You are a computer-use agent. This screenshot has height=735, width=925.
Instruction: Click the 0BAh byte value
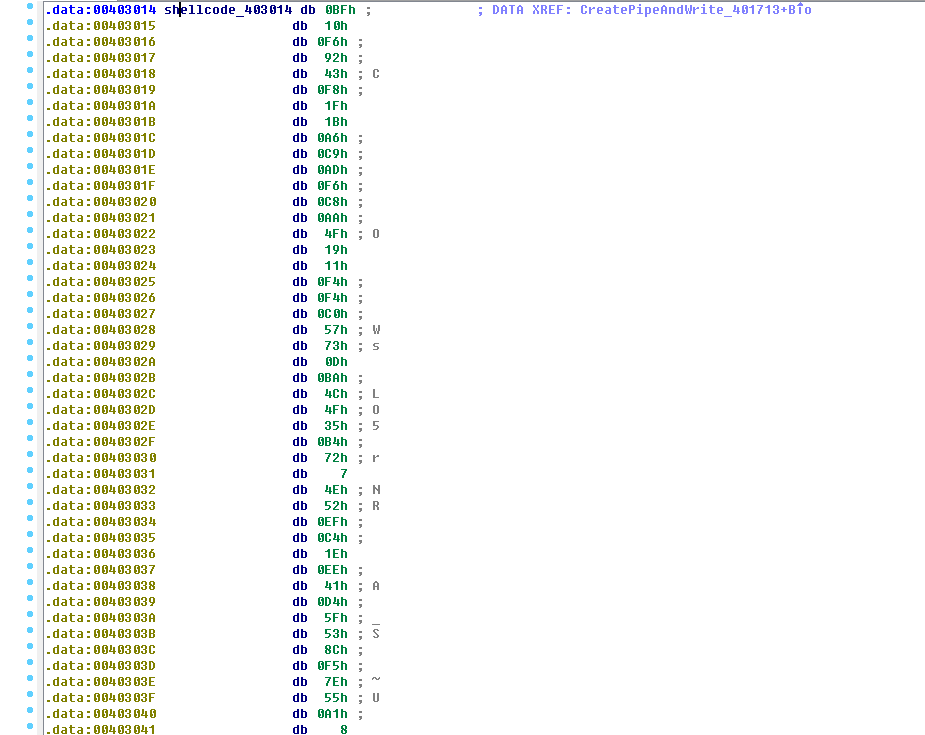333,378
